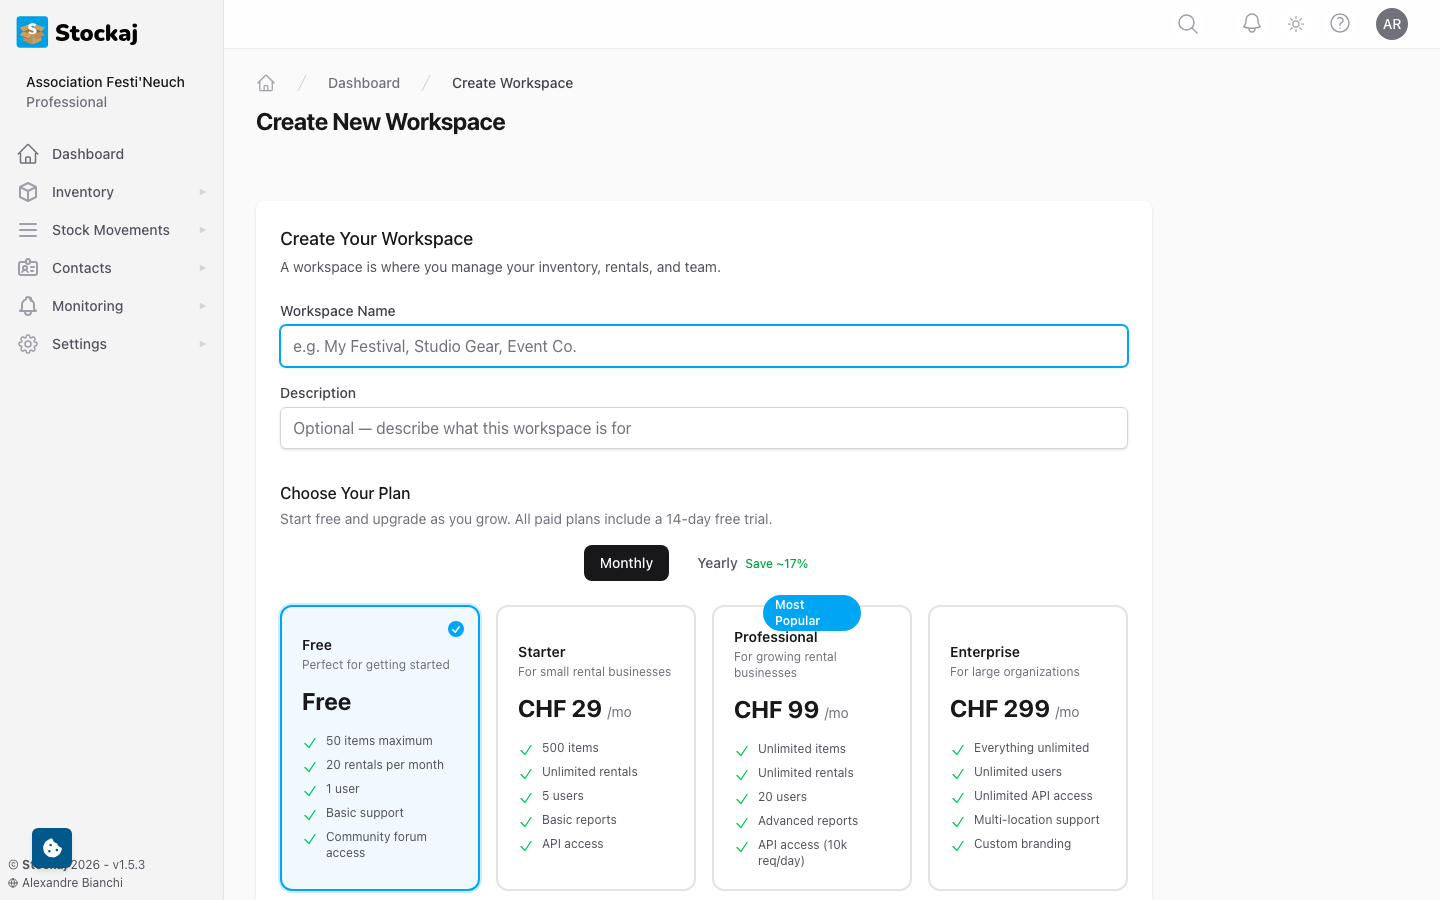Open the help question mark icon
The width and height of the screenshot is (1440, 900).
point(1340,24)
